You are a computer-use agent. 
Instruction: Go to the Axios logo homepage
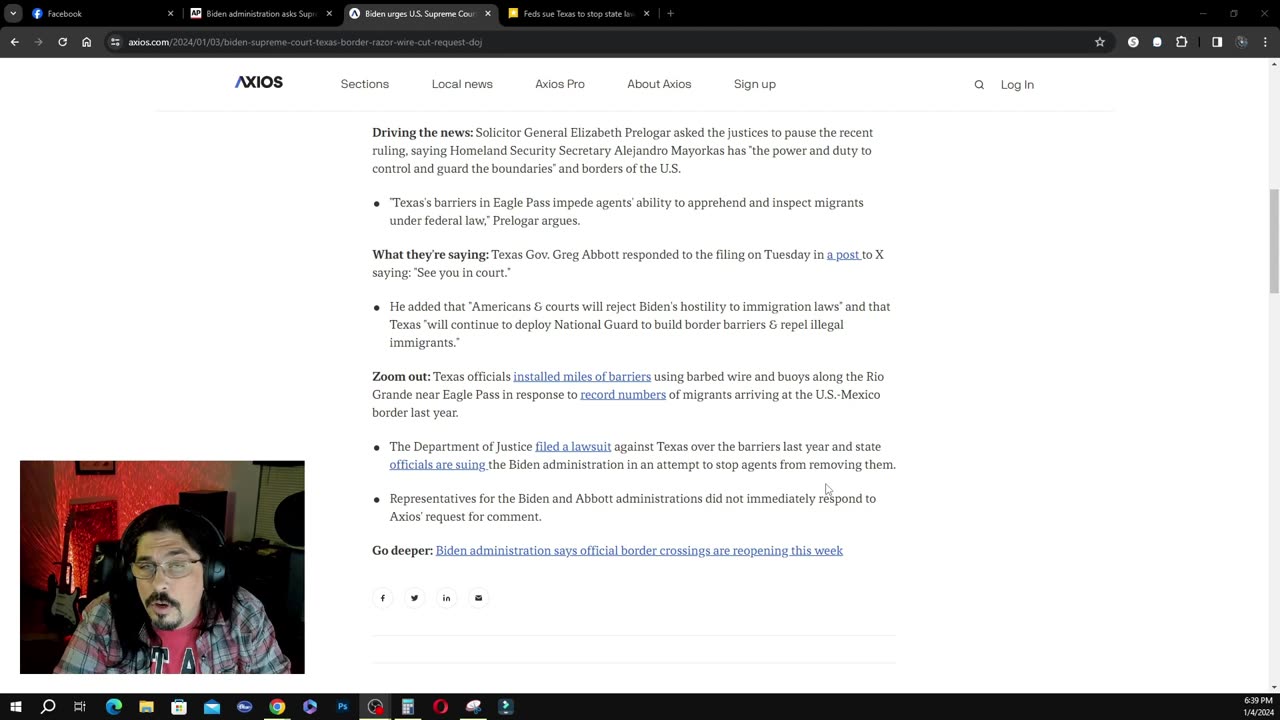click(259, 83)
